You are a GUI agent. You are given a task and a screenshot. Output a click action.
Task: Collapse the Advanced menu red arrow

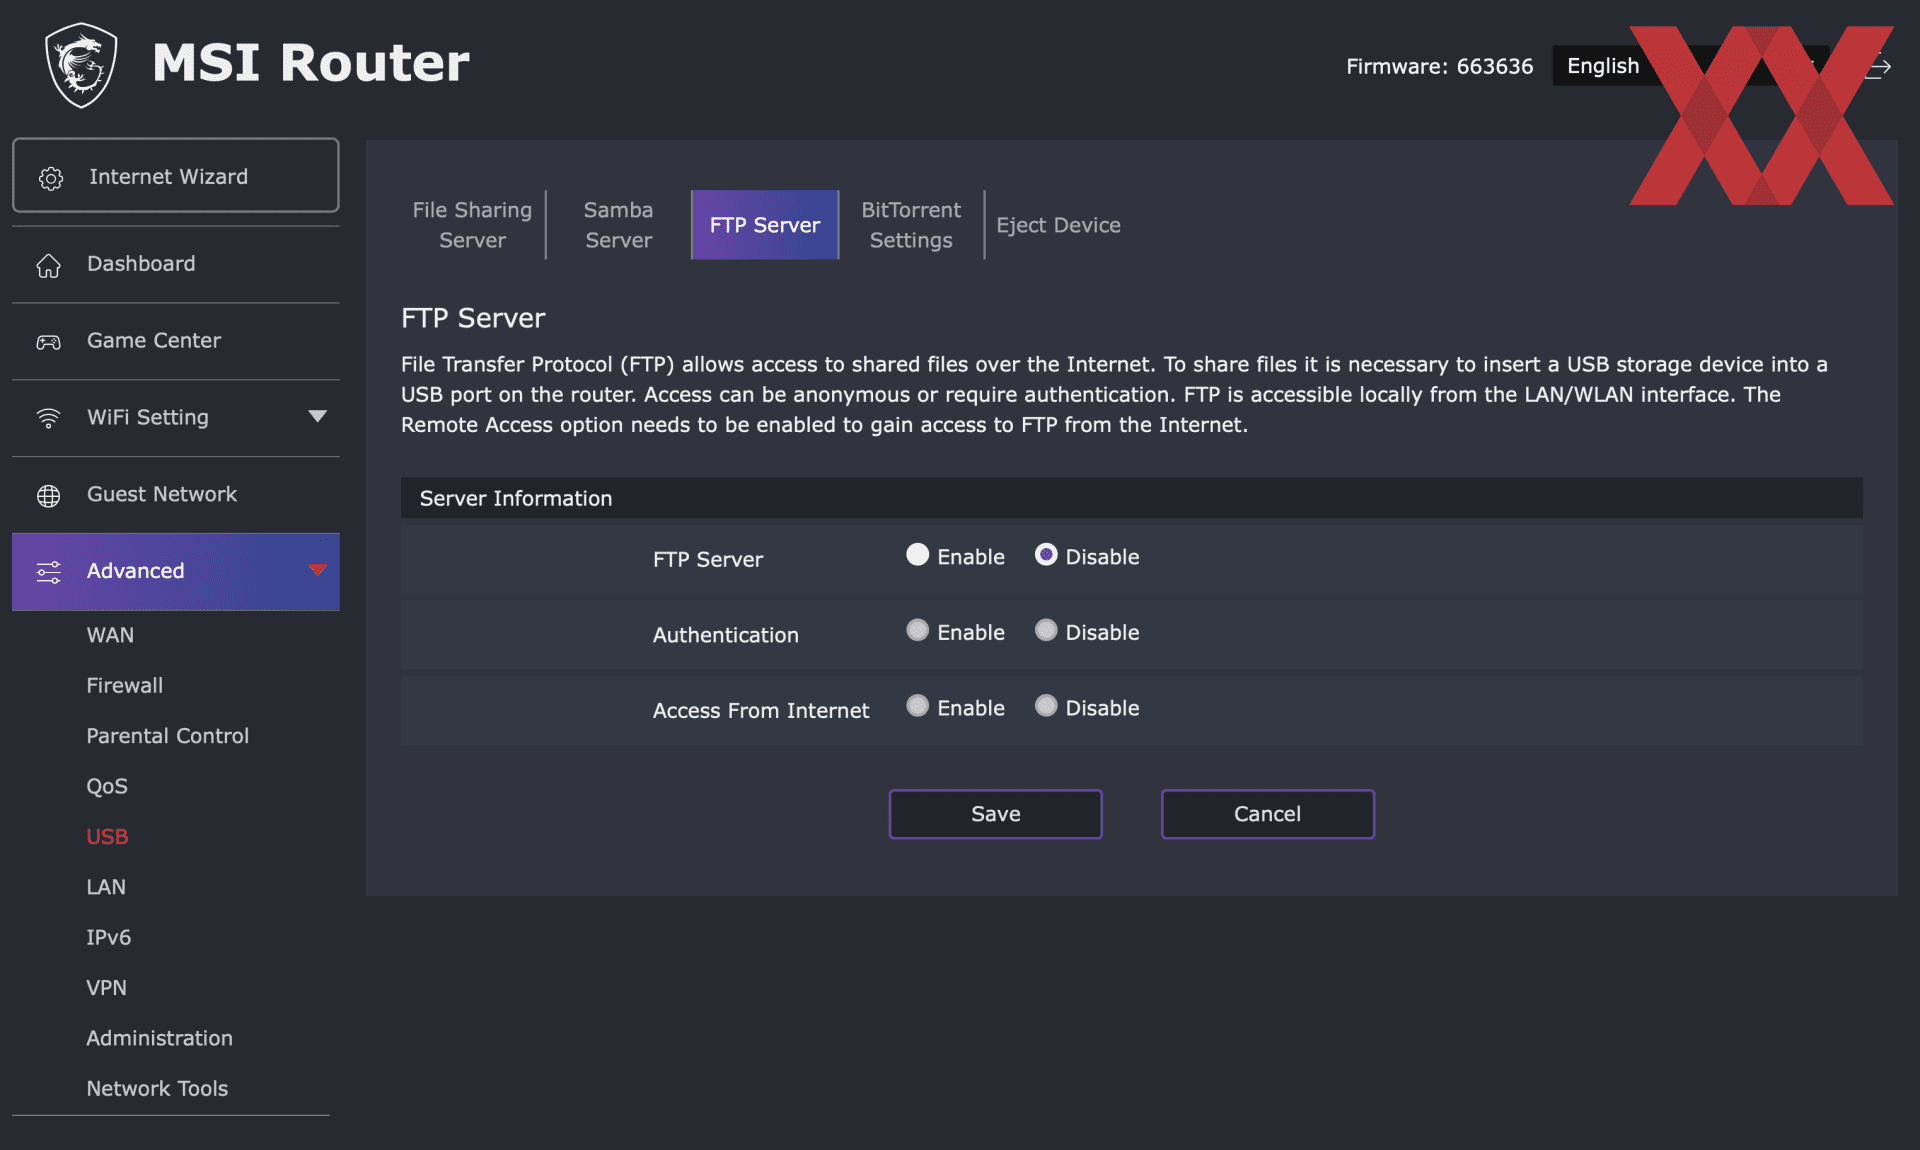(317, 570)
